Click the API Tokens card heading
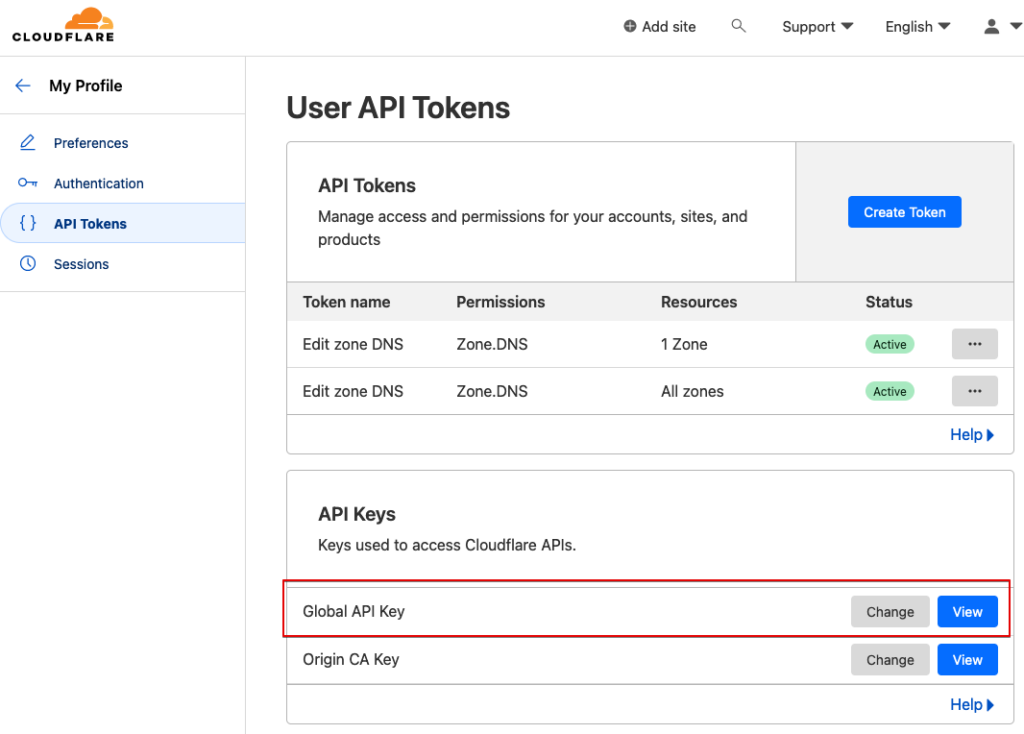The width and height of the screenshot is (1024, 734). [366, 185]
